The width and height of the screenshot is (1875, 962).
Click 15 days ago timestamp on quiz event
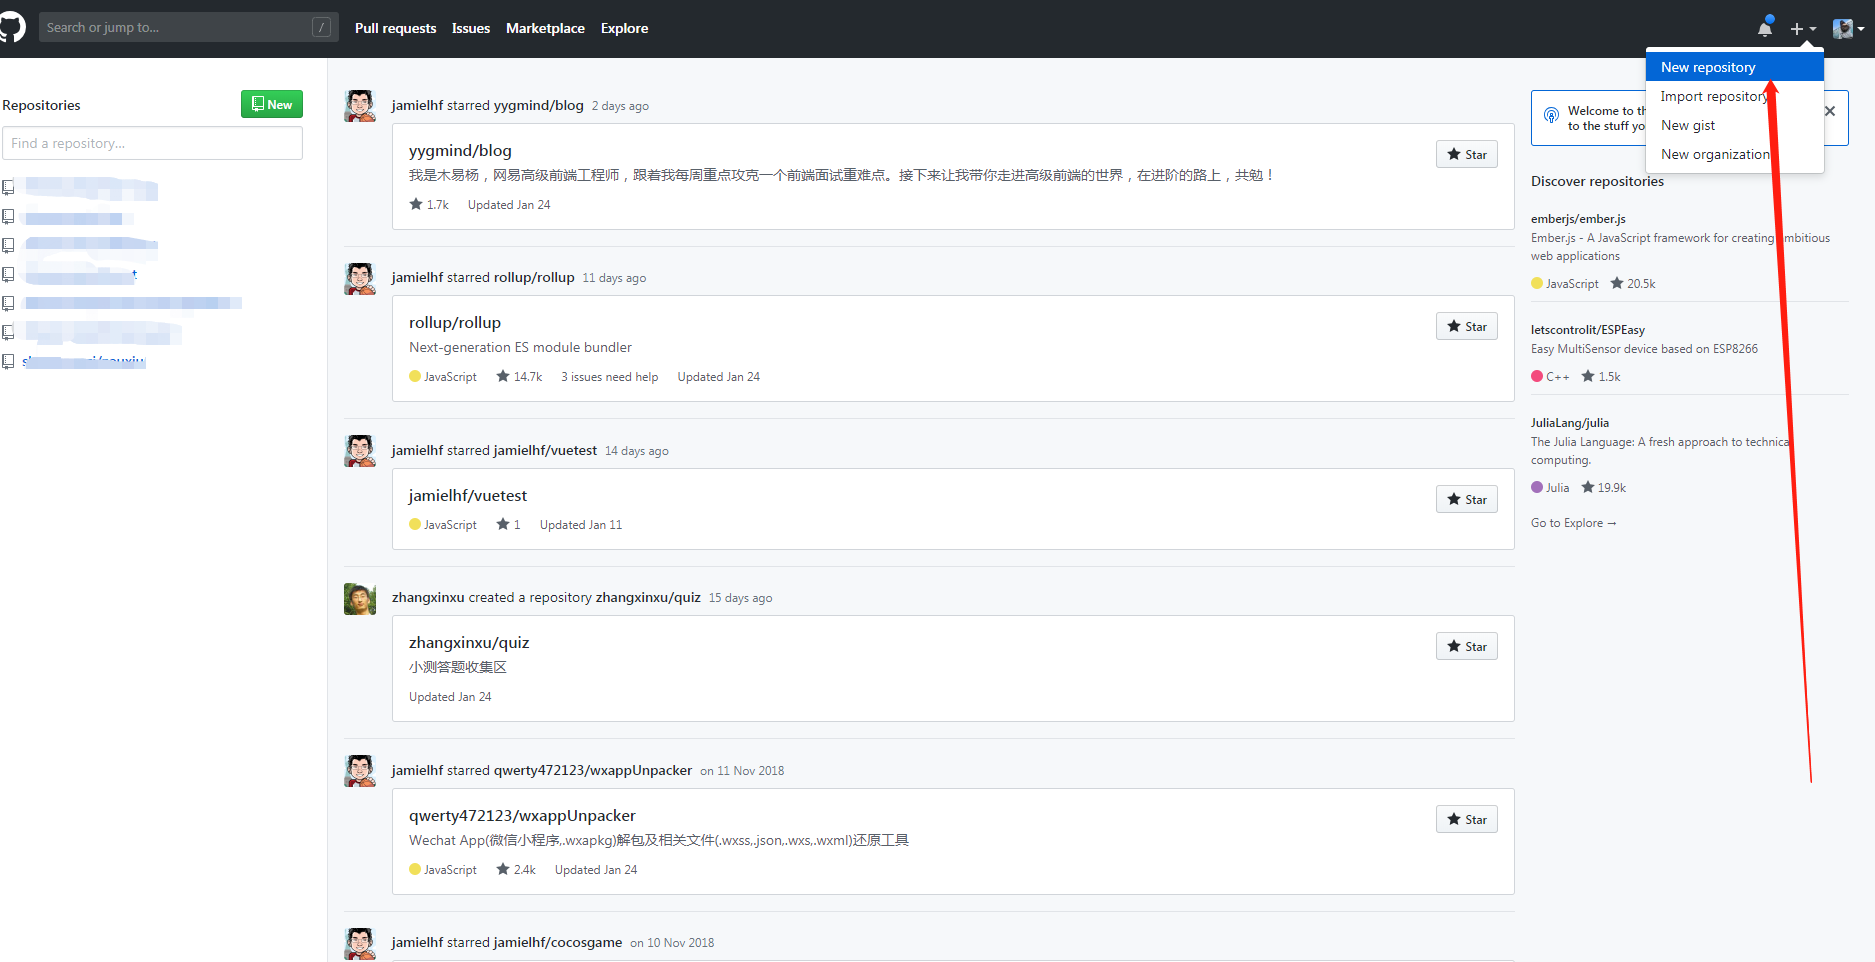pos(740,598)
